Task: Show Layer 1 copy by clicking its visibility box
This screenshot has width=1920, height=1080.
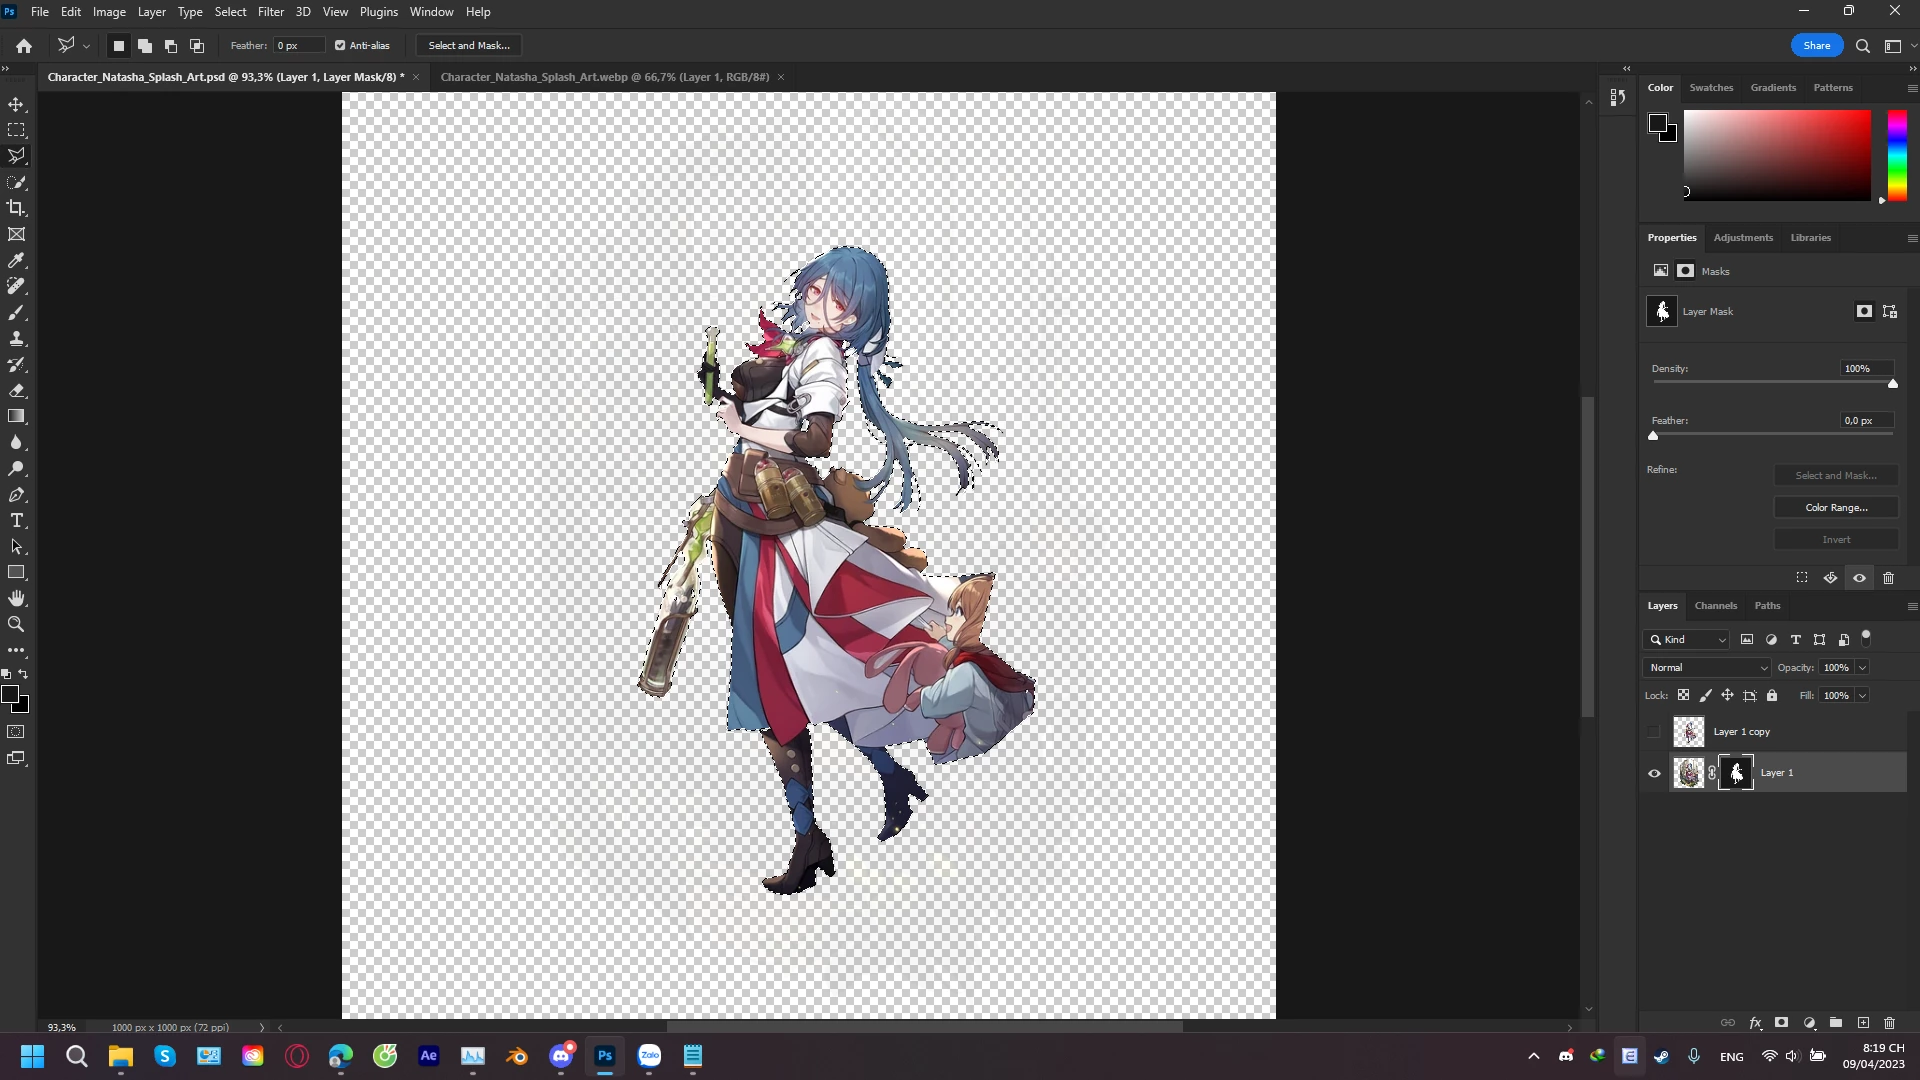Action: click(x=1654, y=732)
